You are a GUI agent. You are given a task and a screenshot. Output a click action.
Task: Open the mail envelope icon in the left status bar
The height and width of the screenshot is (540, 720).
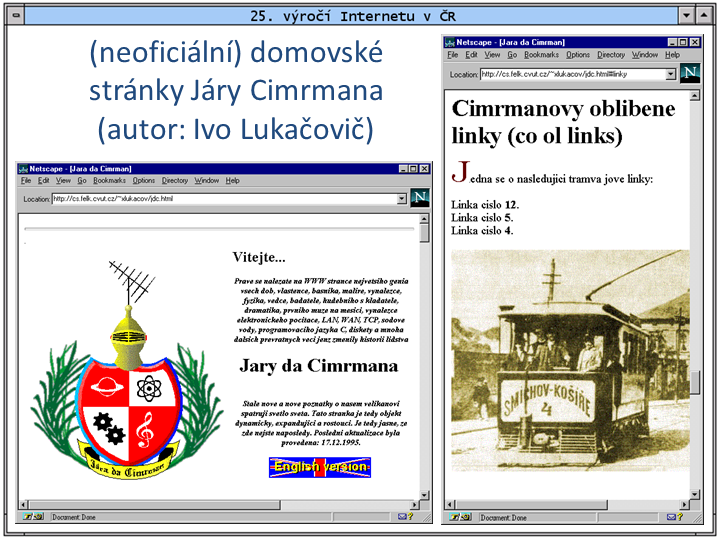(403, 517)
